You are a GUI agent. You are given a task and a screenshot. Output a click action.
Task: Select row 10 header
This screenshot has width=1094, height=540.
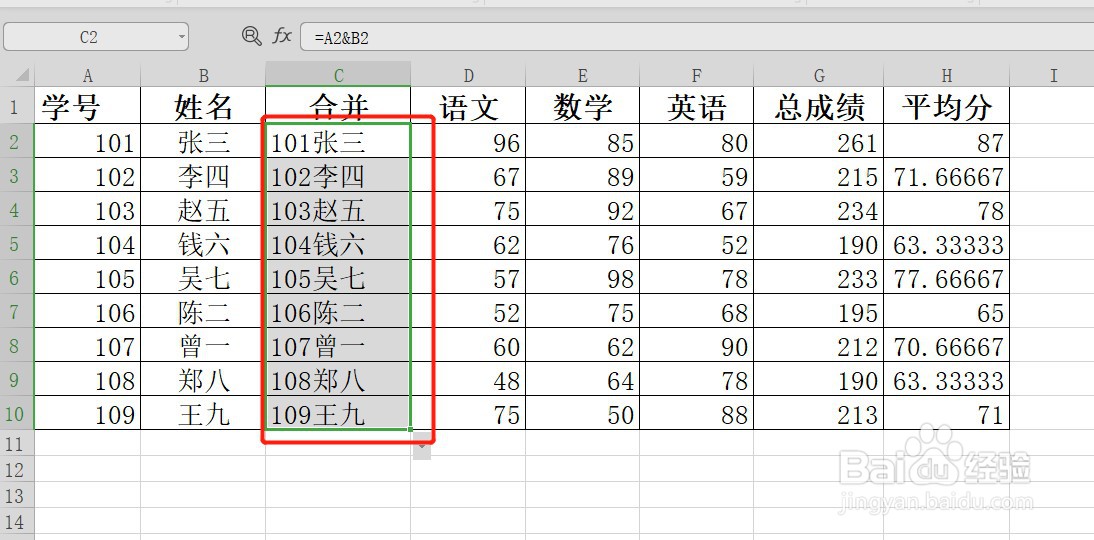pyautogui.click(x=17, y=414)
